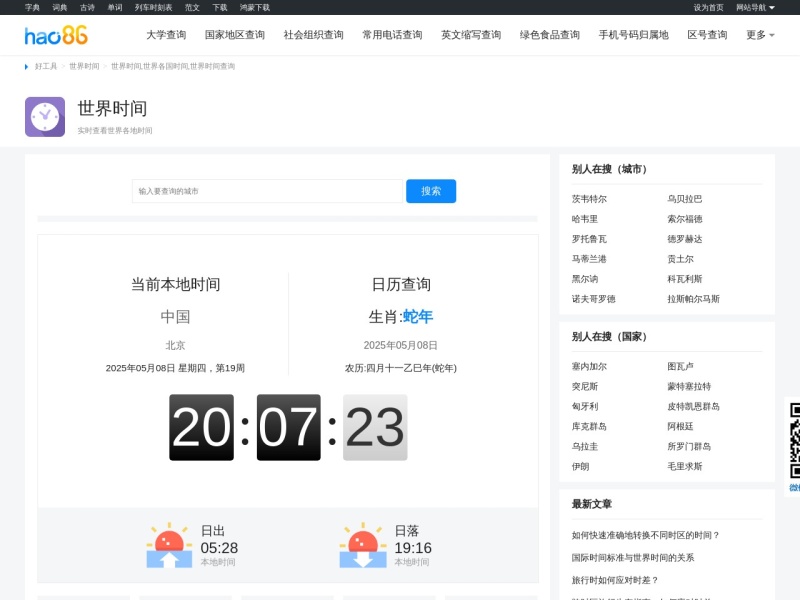Click the clock hours digit 20

point(202,427)
